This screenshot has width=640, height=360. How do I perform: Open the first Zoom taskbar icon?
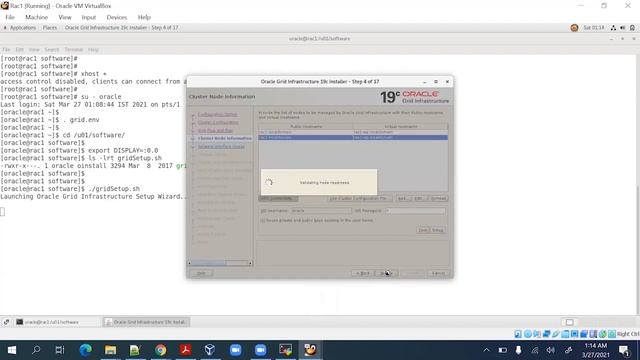tap(236, 350)
